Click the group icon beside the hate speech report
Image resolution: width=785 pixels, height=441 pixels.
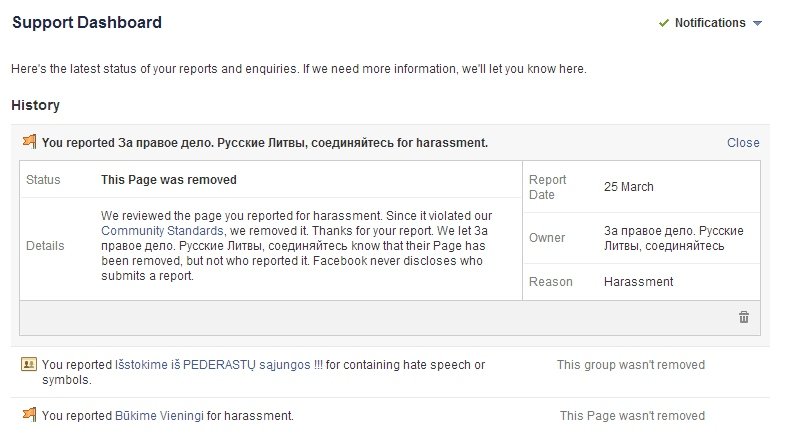(29, 364)
